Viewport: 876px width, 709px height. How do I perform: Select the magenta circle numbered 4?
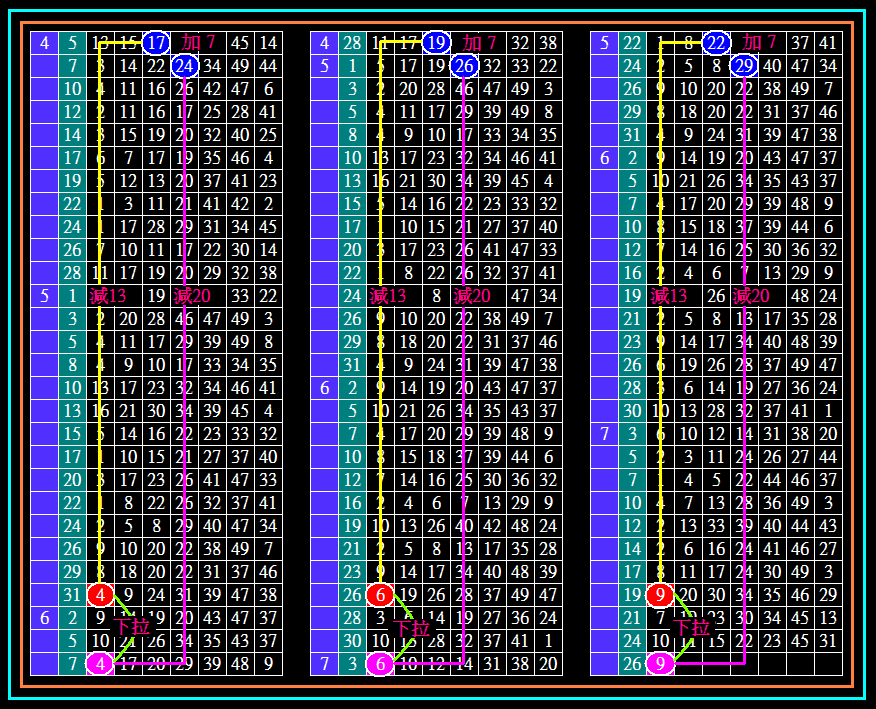pyautogui.click(x=100, y=663)
